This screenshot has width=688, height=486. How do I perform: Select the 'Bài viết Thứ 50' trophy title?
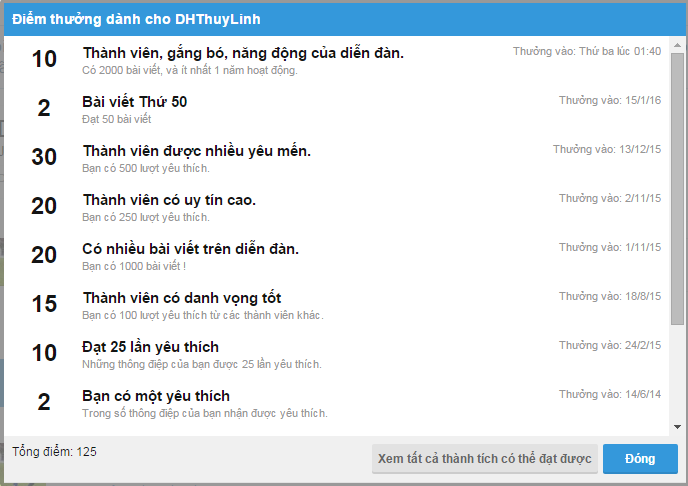coord(135,102)
